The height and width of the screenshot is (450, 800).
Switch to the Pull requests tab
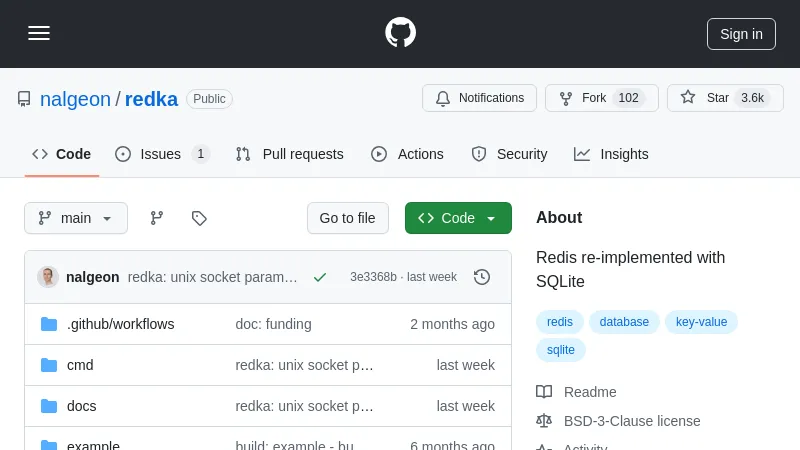tap(290, 154)
